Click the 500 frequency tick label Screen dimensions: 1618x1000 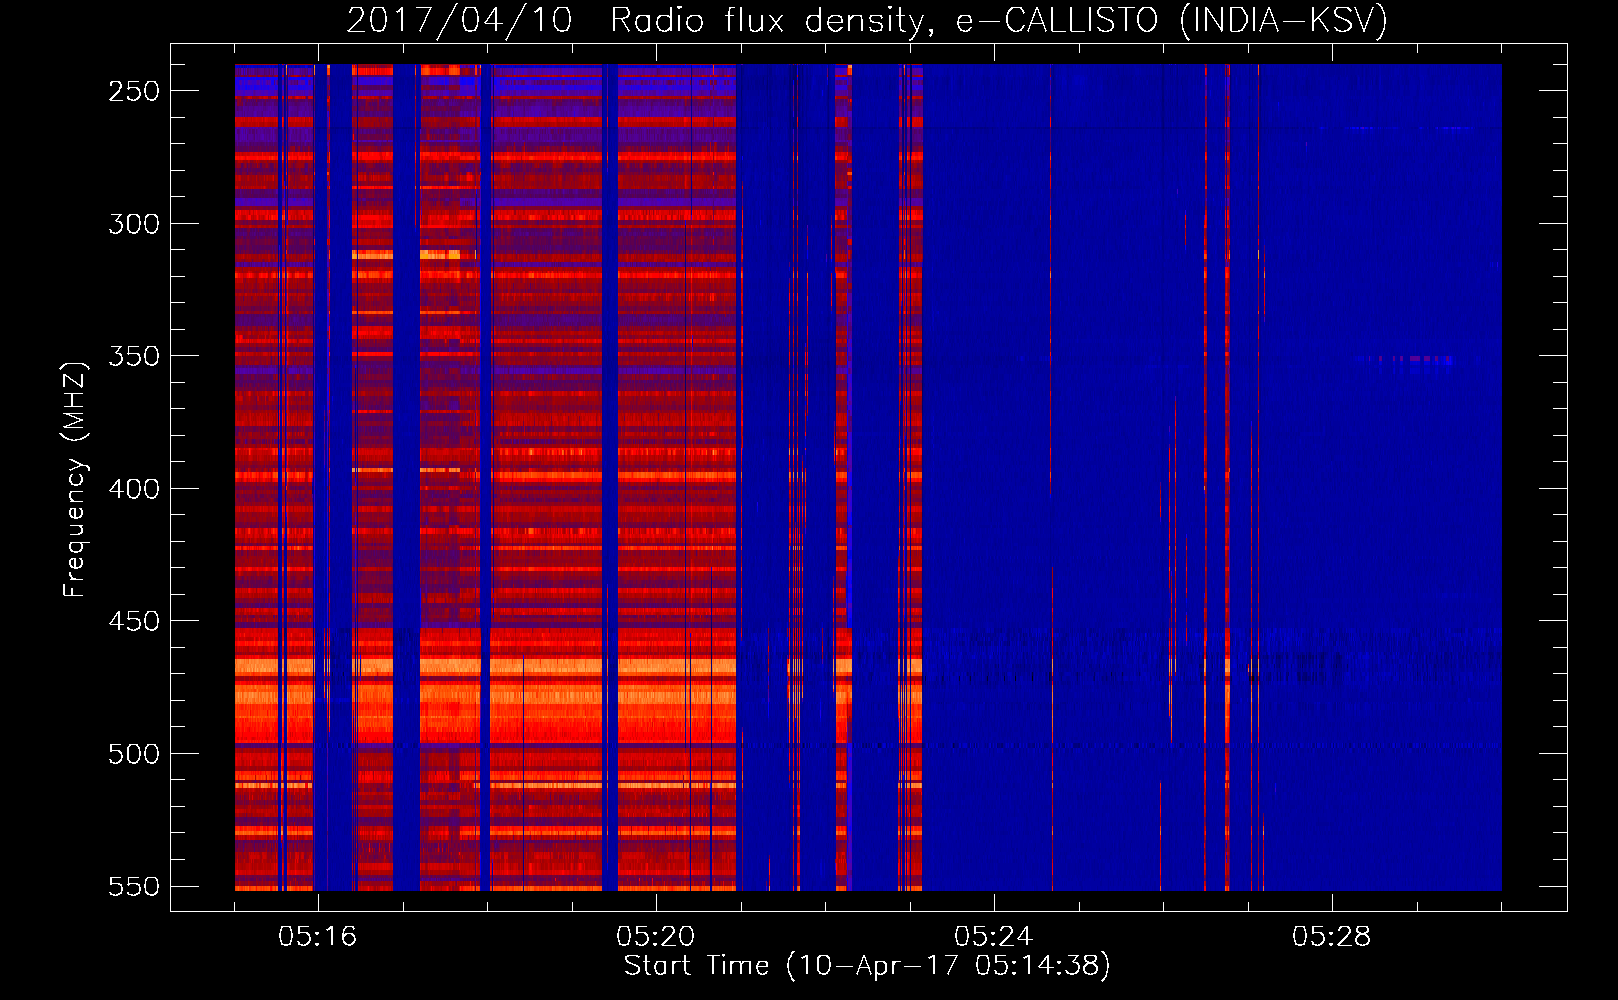point(134,754)
